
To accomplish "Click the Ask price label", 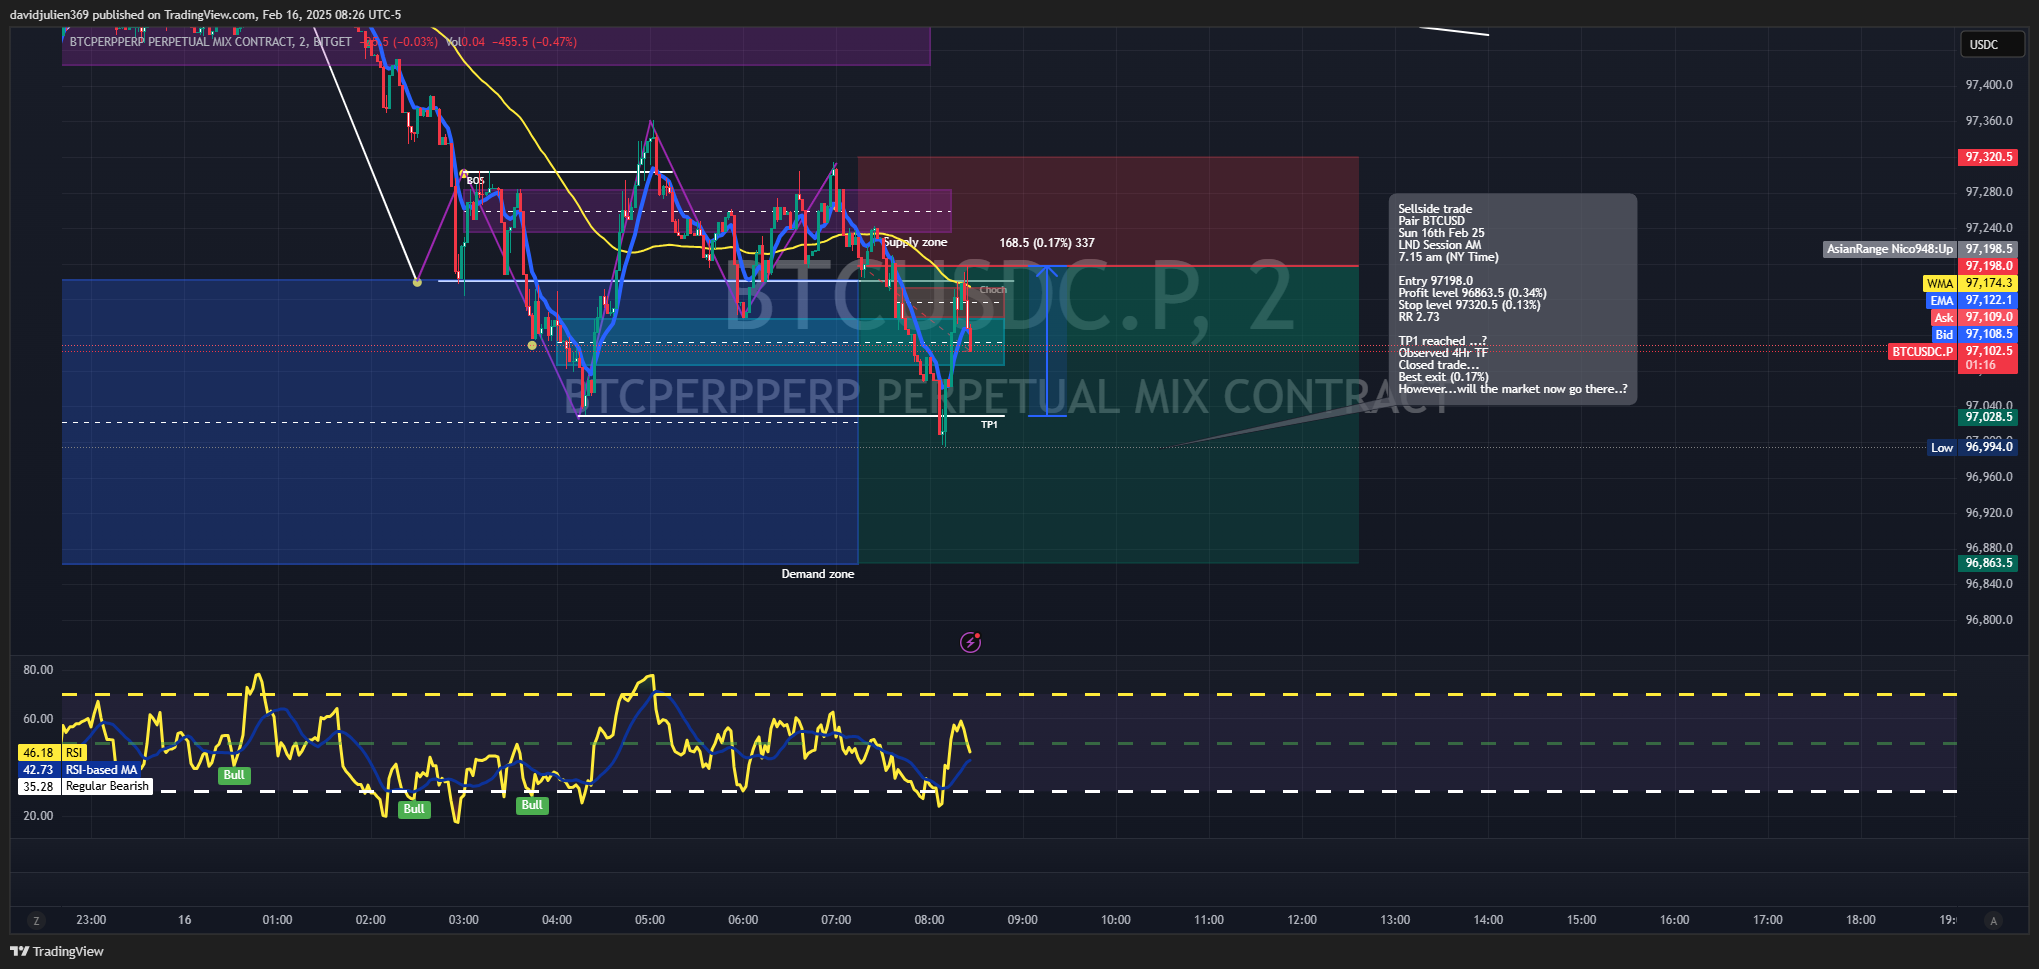I will point(1943,317).
